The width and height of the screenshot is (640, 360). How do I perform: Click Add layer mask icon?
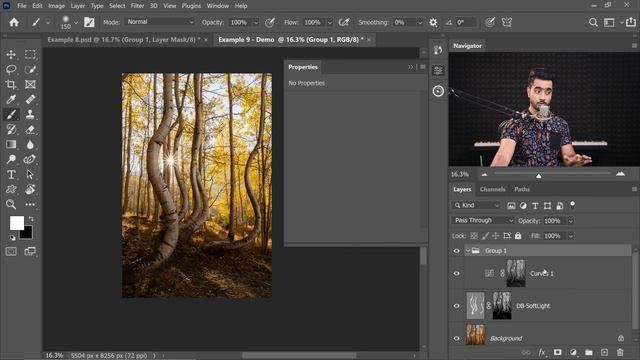pyautogui.click(x=557, y=352)
